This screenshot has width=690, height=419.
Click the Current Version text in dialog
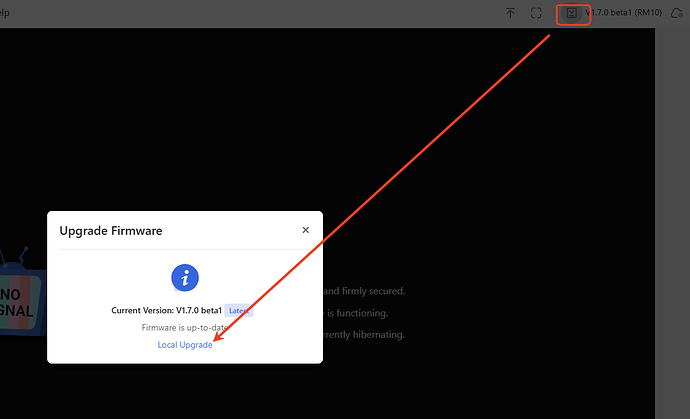165,311
